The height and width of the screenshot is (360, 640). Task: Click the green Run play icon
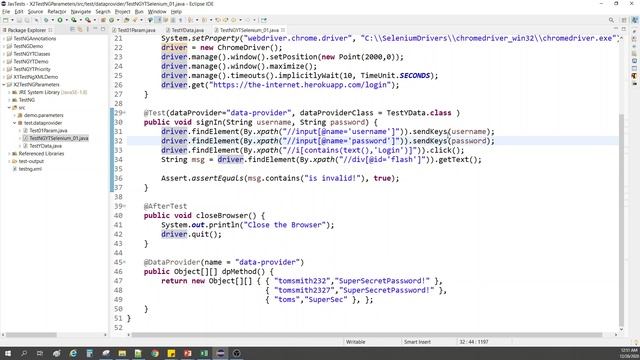(60, 20)
